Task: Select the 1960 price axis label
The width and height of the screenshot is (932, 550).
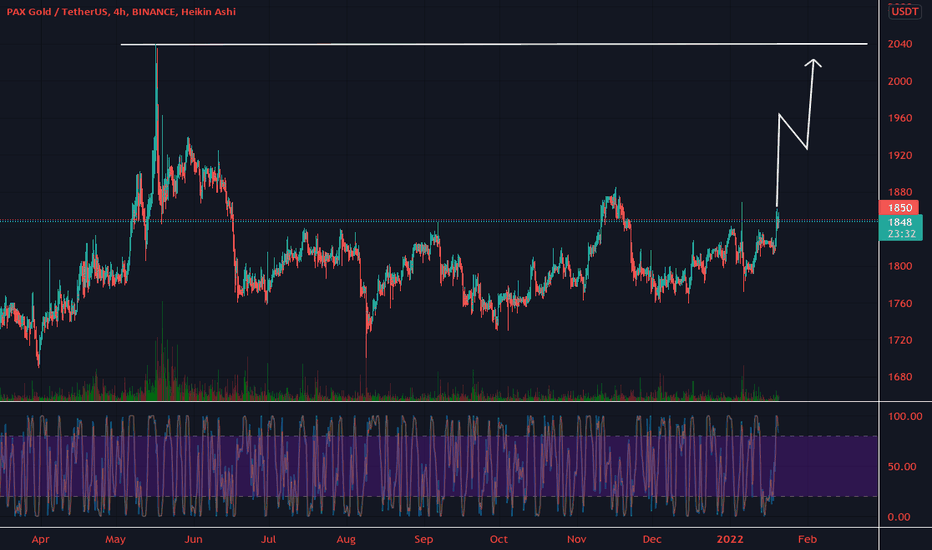Action: (899, 118)
